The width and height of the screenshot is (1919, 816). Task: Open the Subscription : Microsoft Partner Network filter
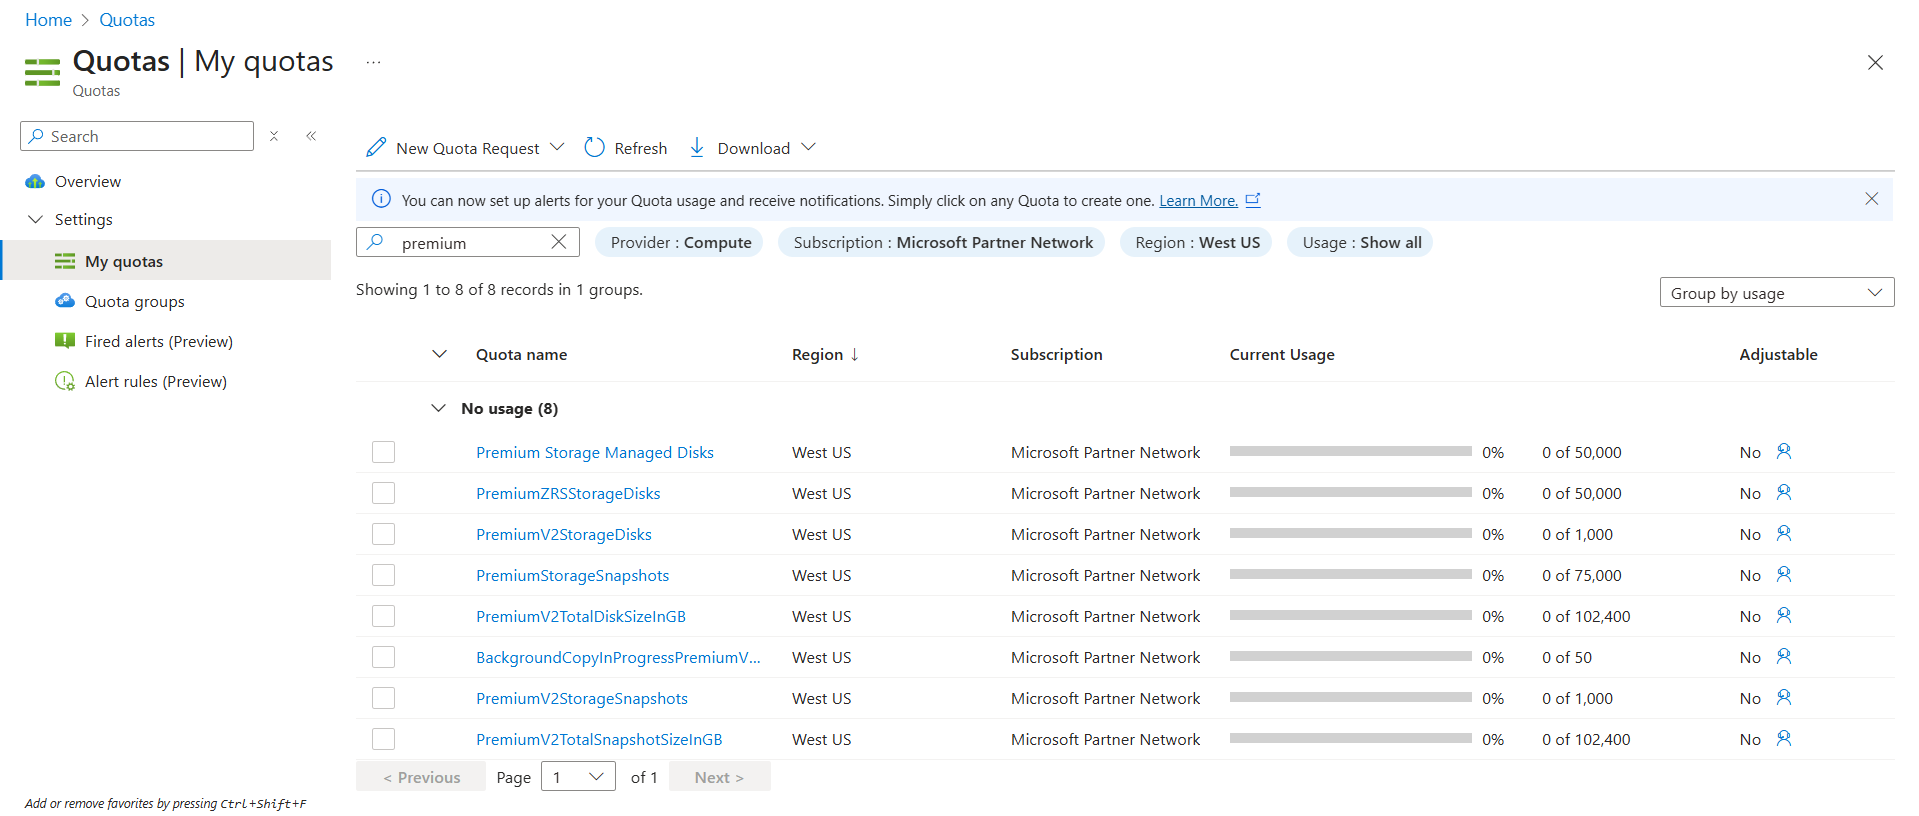pos(942,242)
